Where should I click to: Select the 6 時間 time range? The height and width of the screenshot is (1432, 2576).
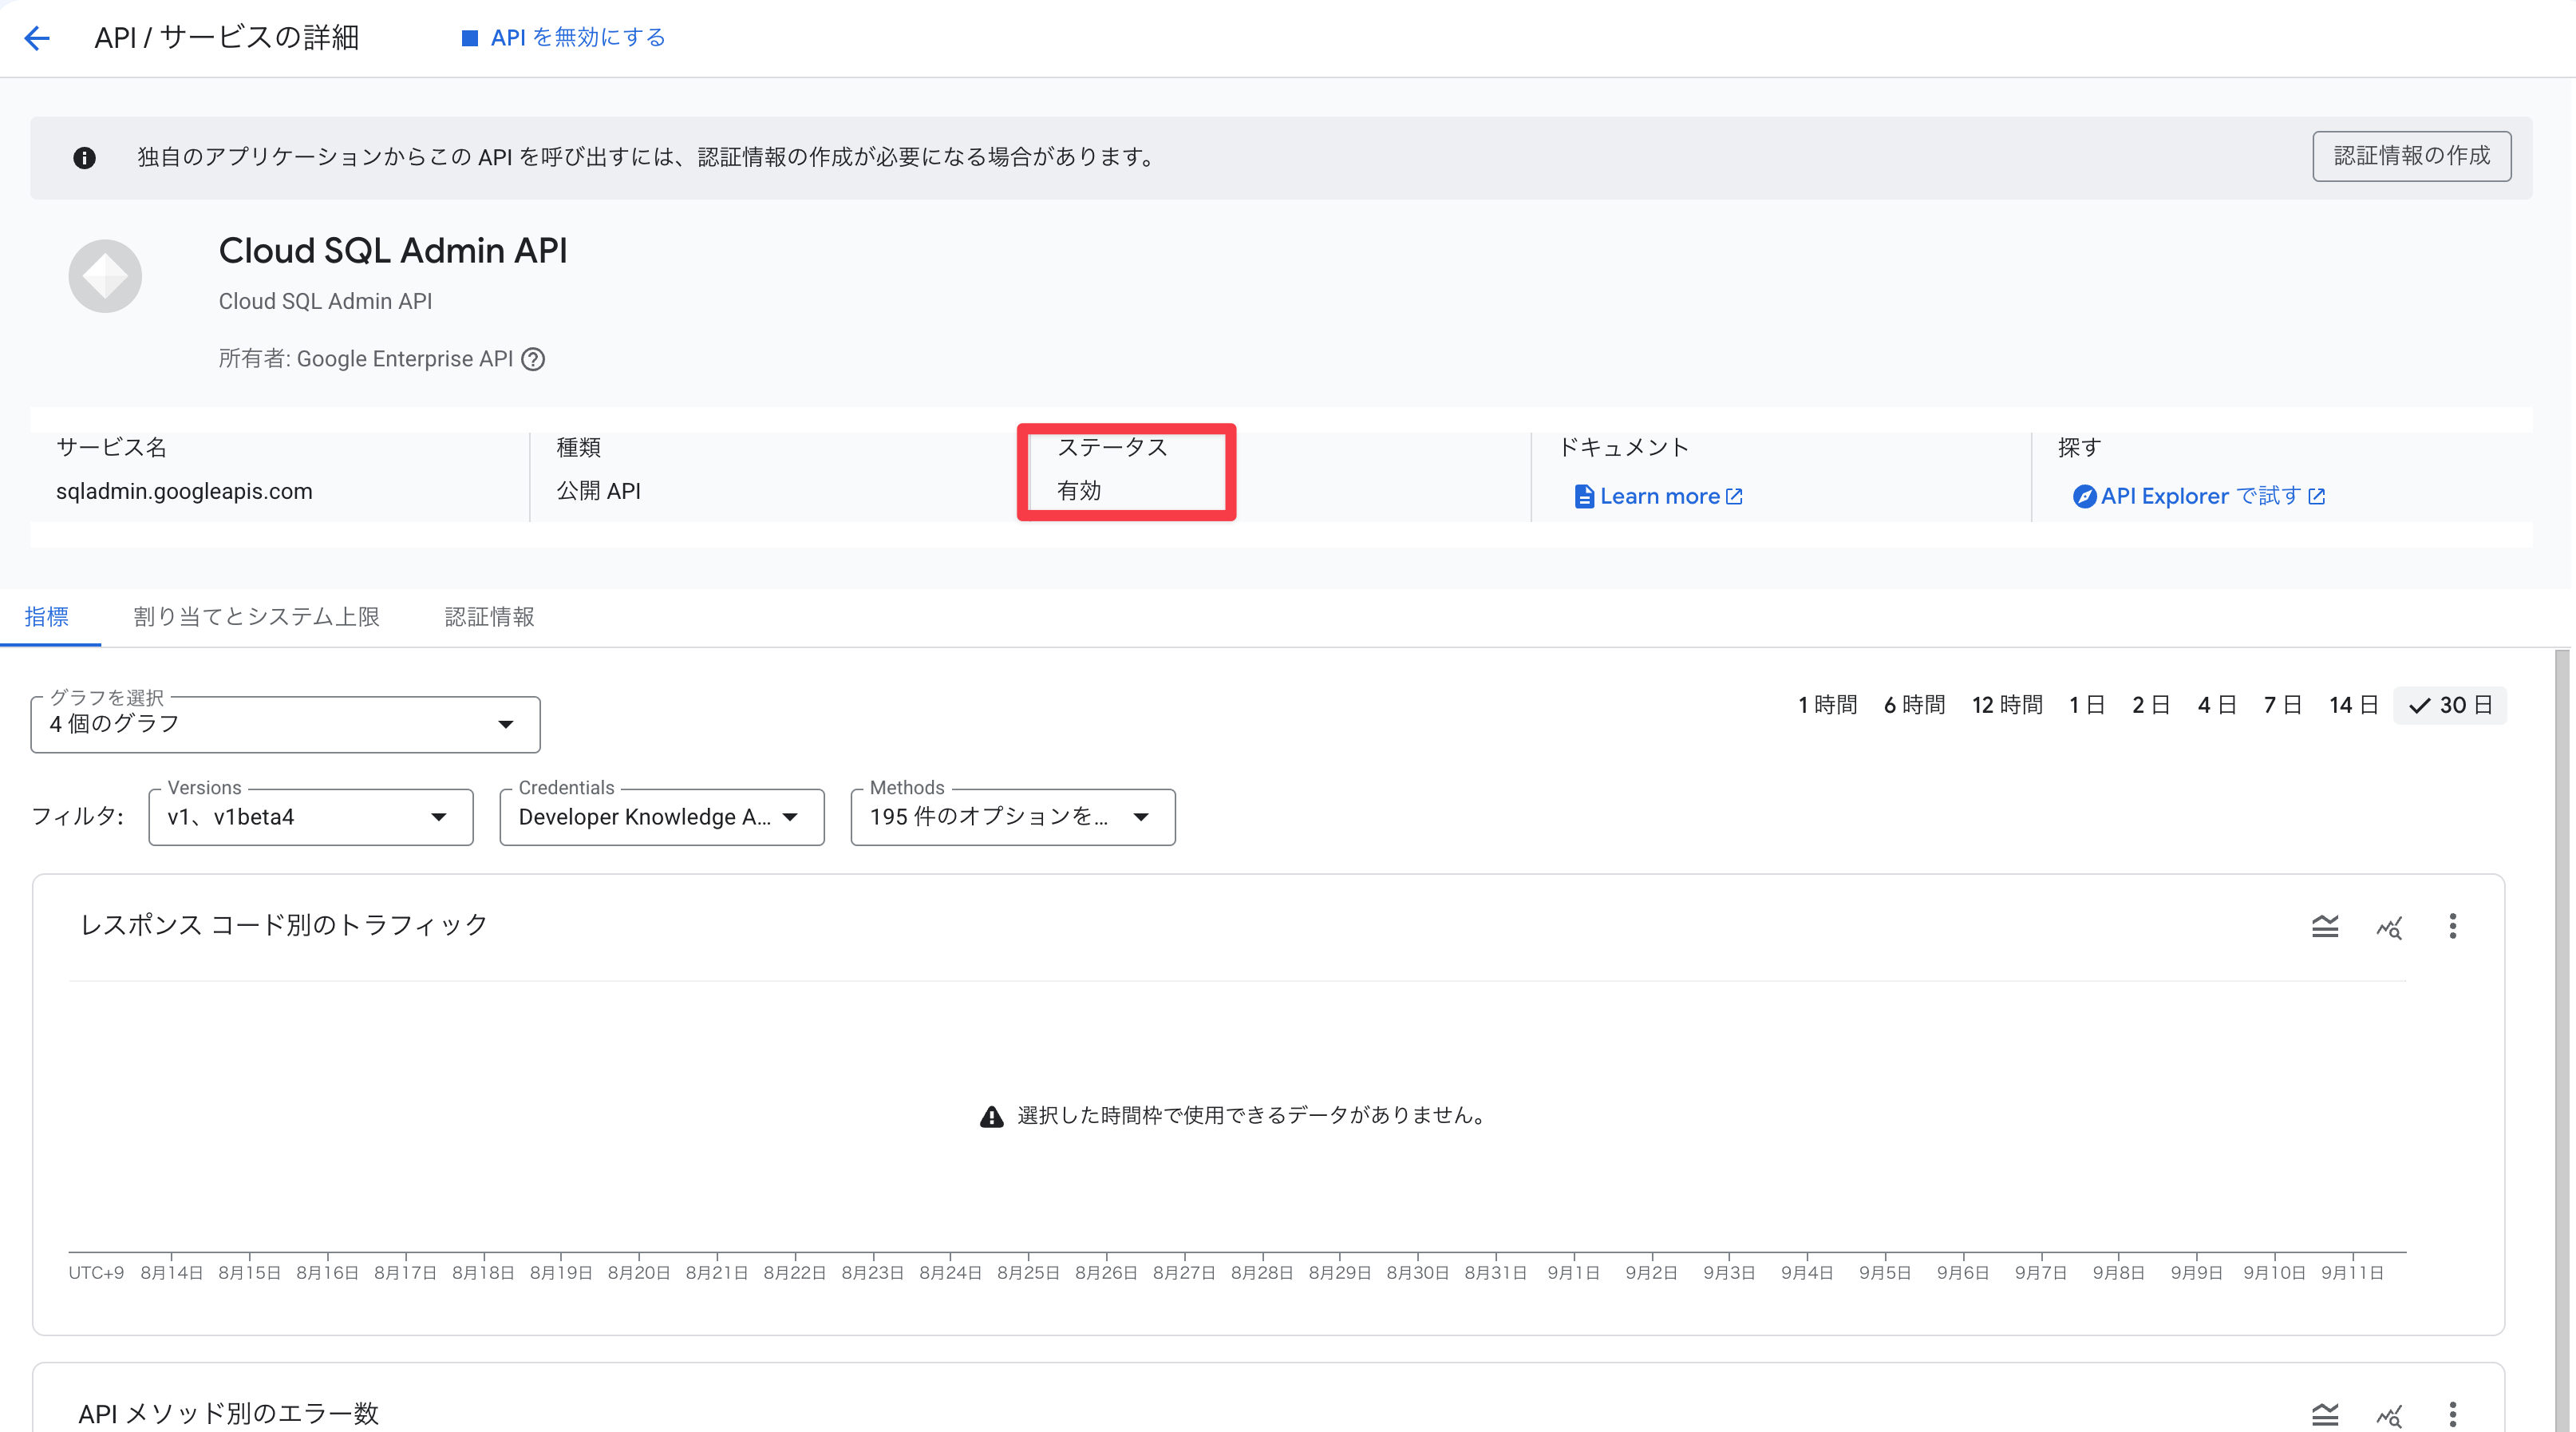(x=1914, y=705)
